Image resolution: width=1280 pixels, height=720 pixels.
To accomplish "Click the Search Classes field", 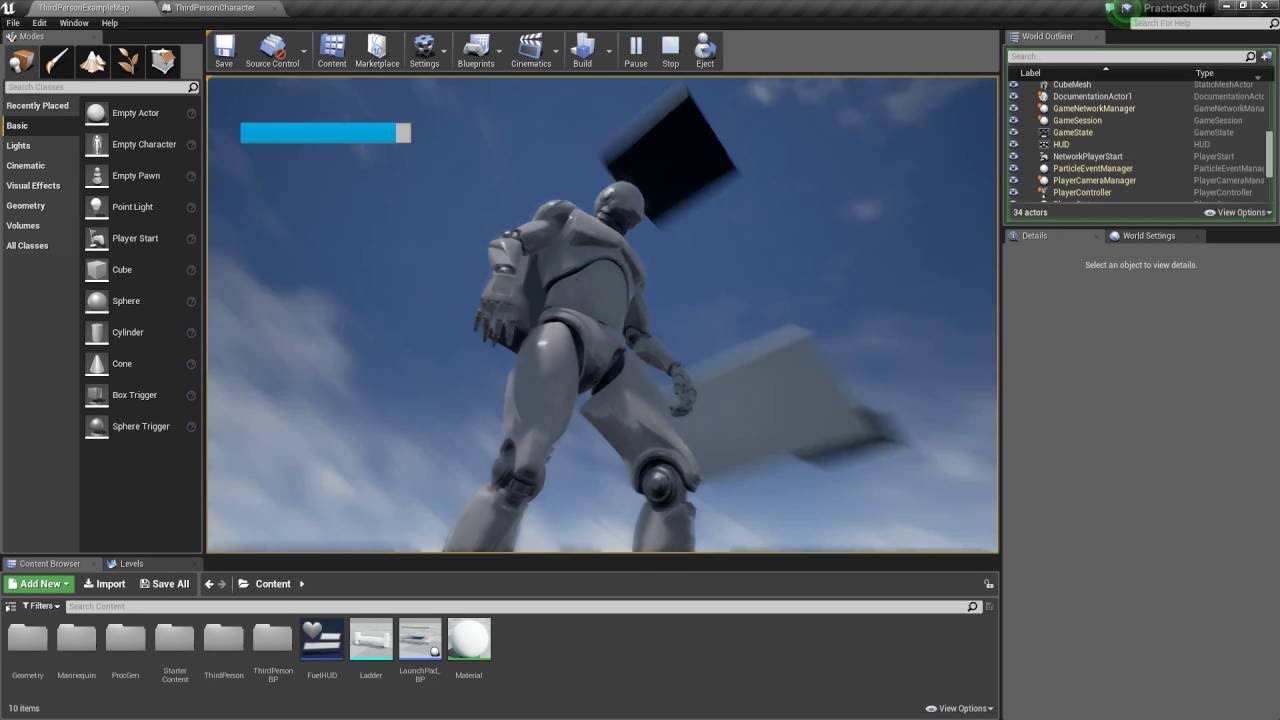I will [x=96, y=87].
